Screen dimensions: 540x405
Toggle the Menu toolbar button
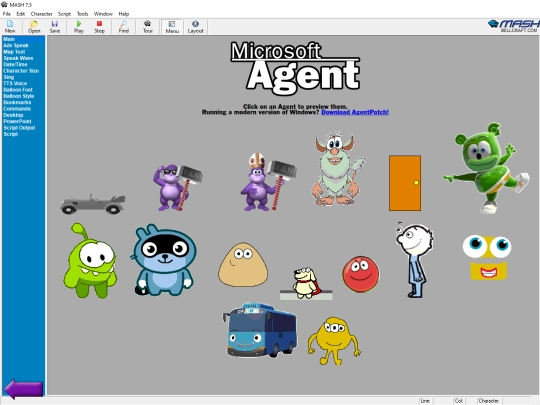[172, 27]
